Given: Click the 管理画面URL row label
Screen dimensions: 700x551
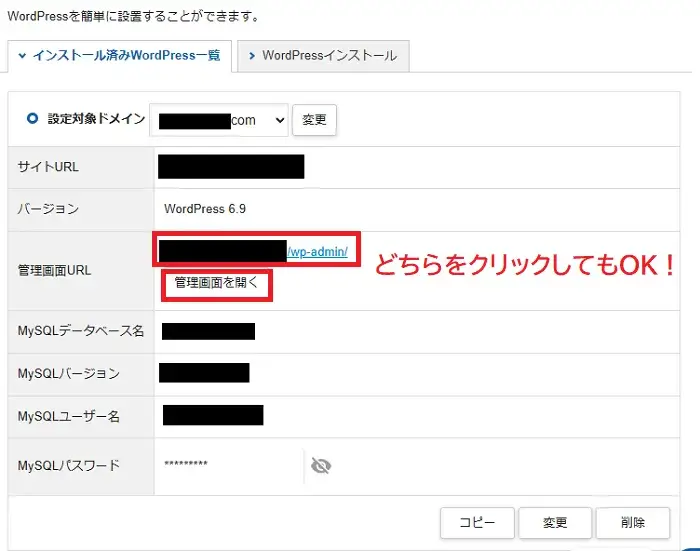Looking at the screenshot, I should [x=54, y=271].
